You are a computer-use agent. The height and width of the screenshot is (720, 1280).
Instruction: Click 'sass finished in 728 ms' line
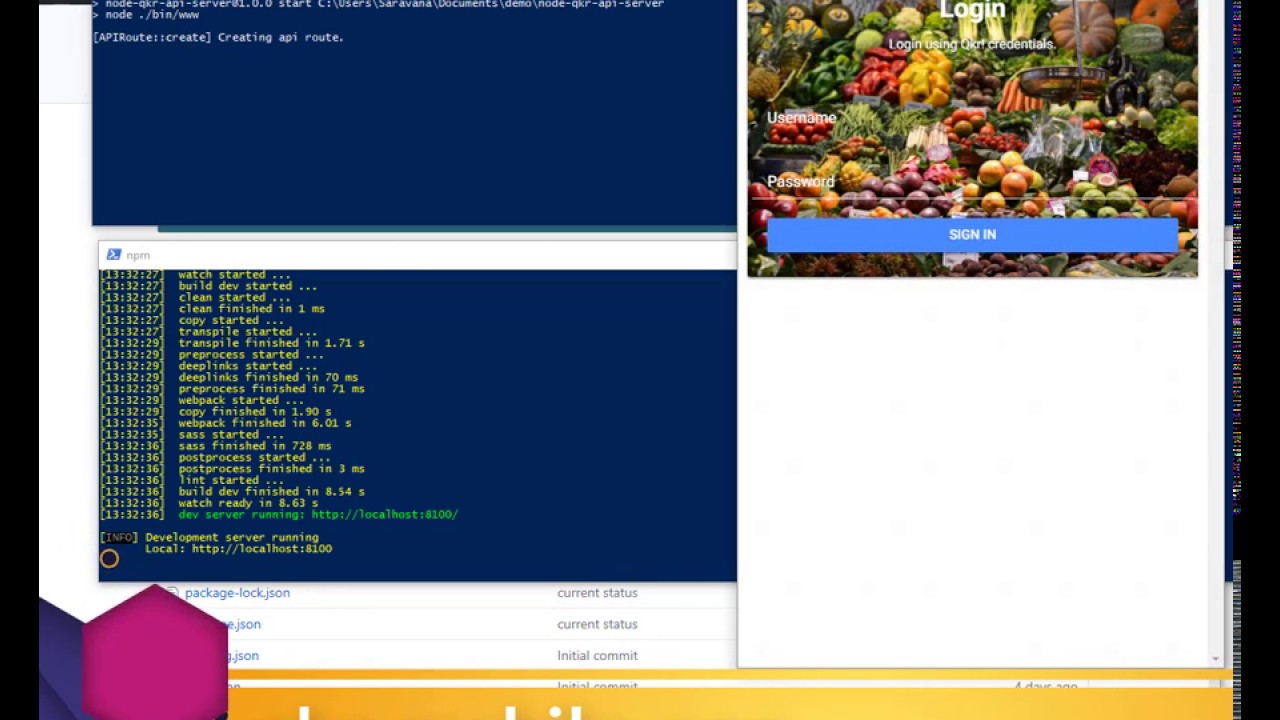click(x=255, y=446)
